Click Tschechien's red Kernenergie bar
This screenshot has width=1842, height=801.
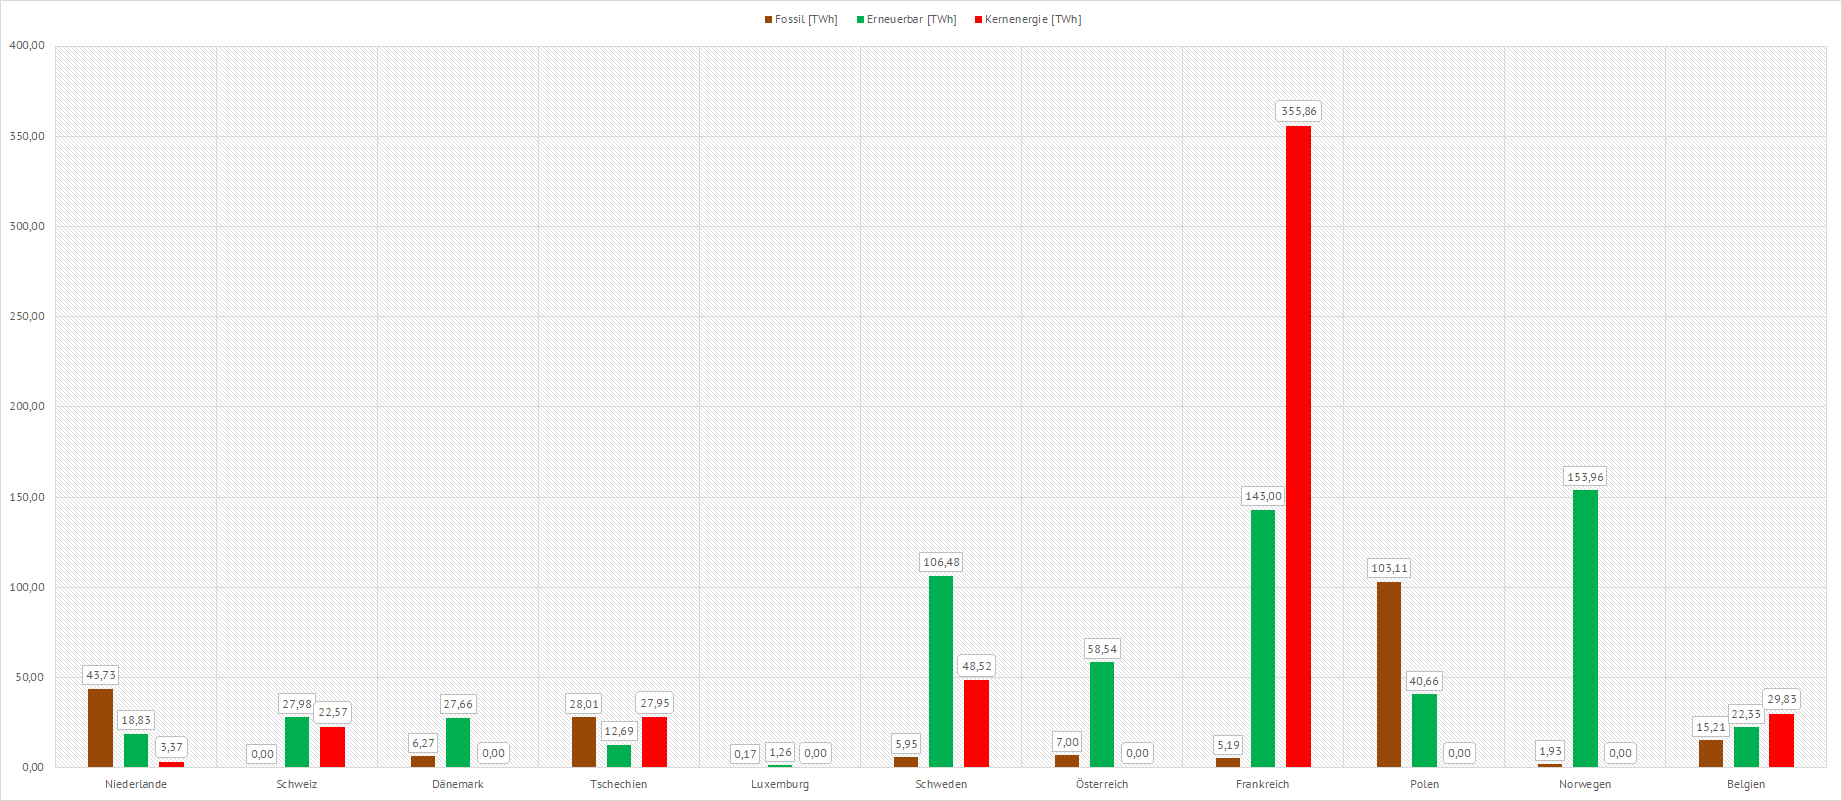[654, 741]
